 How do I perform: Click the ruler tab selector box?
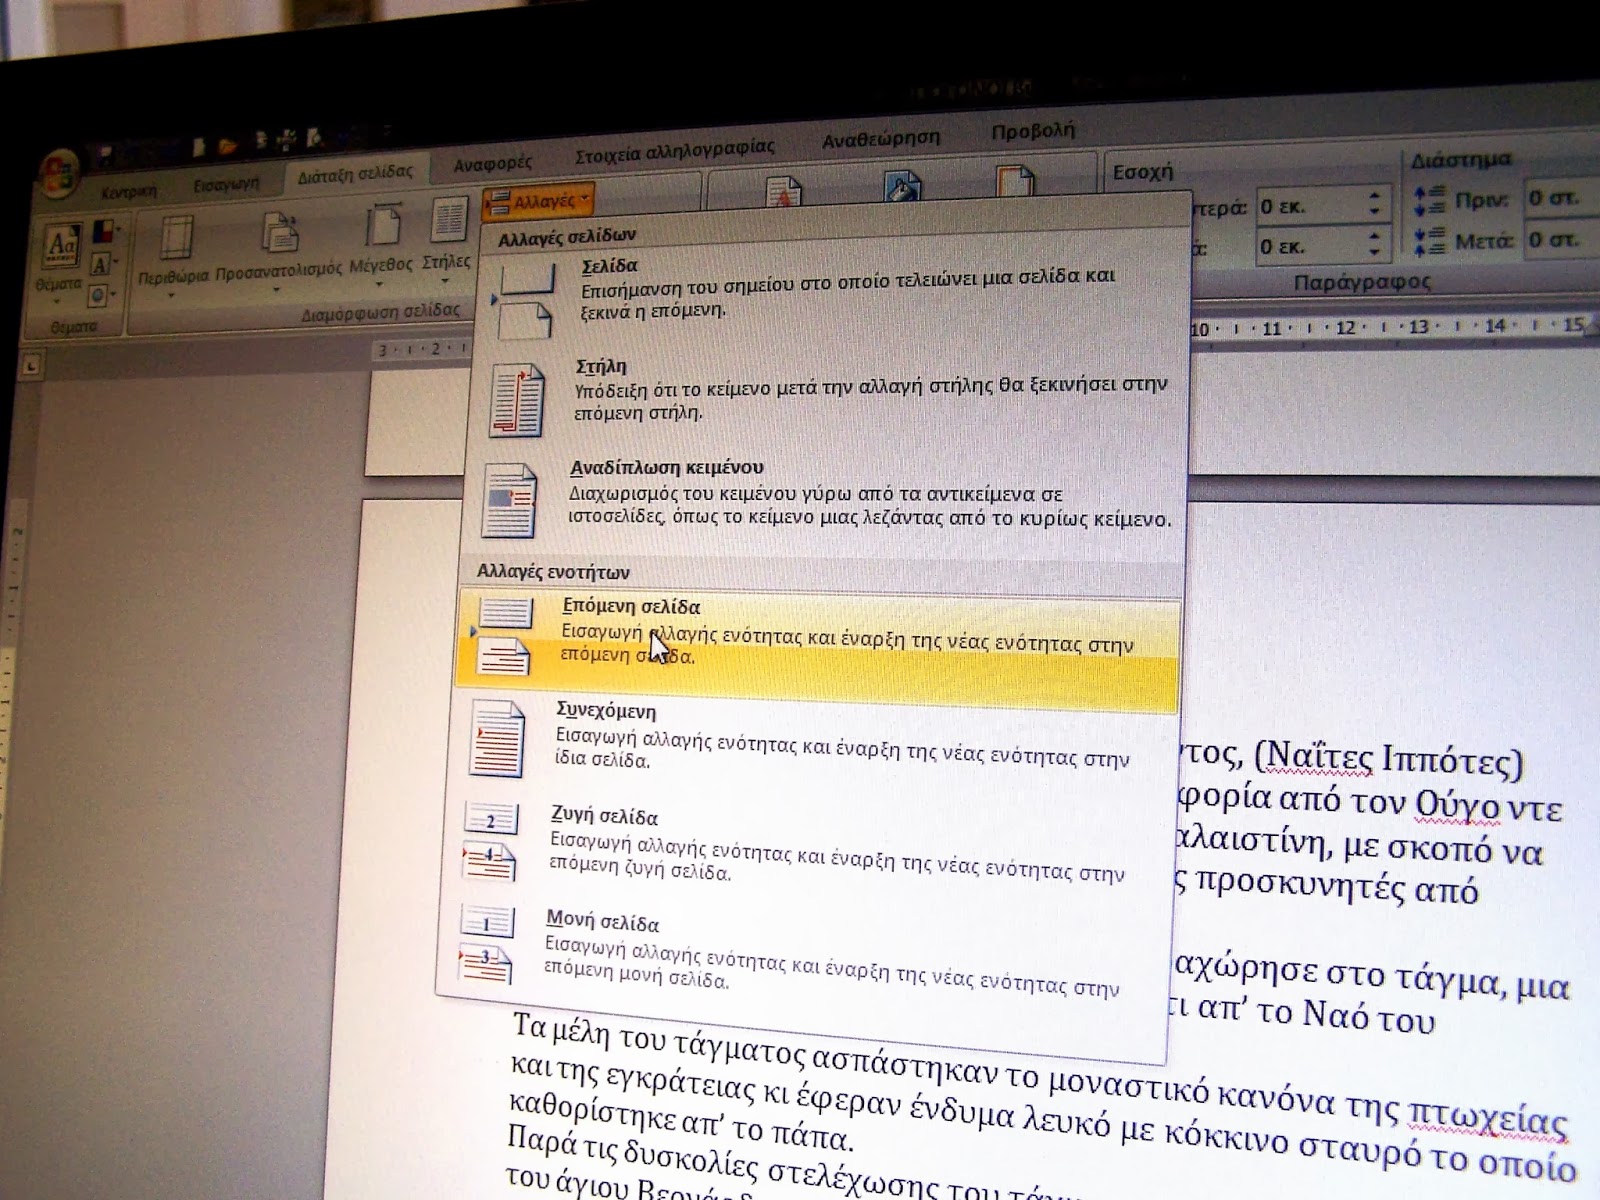[x=31, y=366]
